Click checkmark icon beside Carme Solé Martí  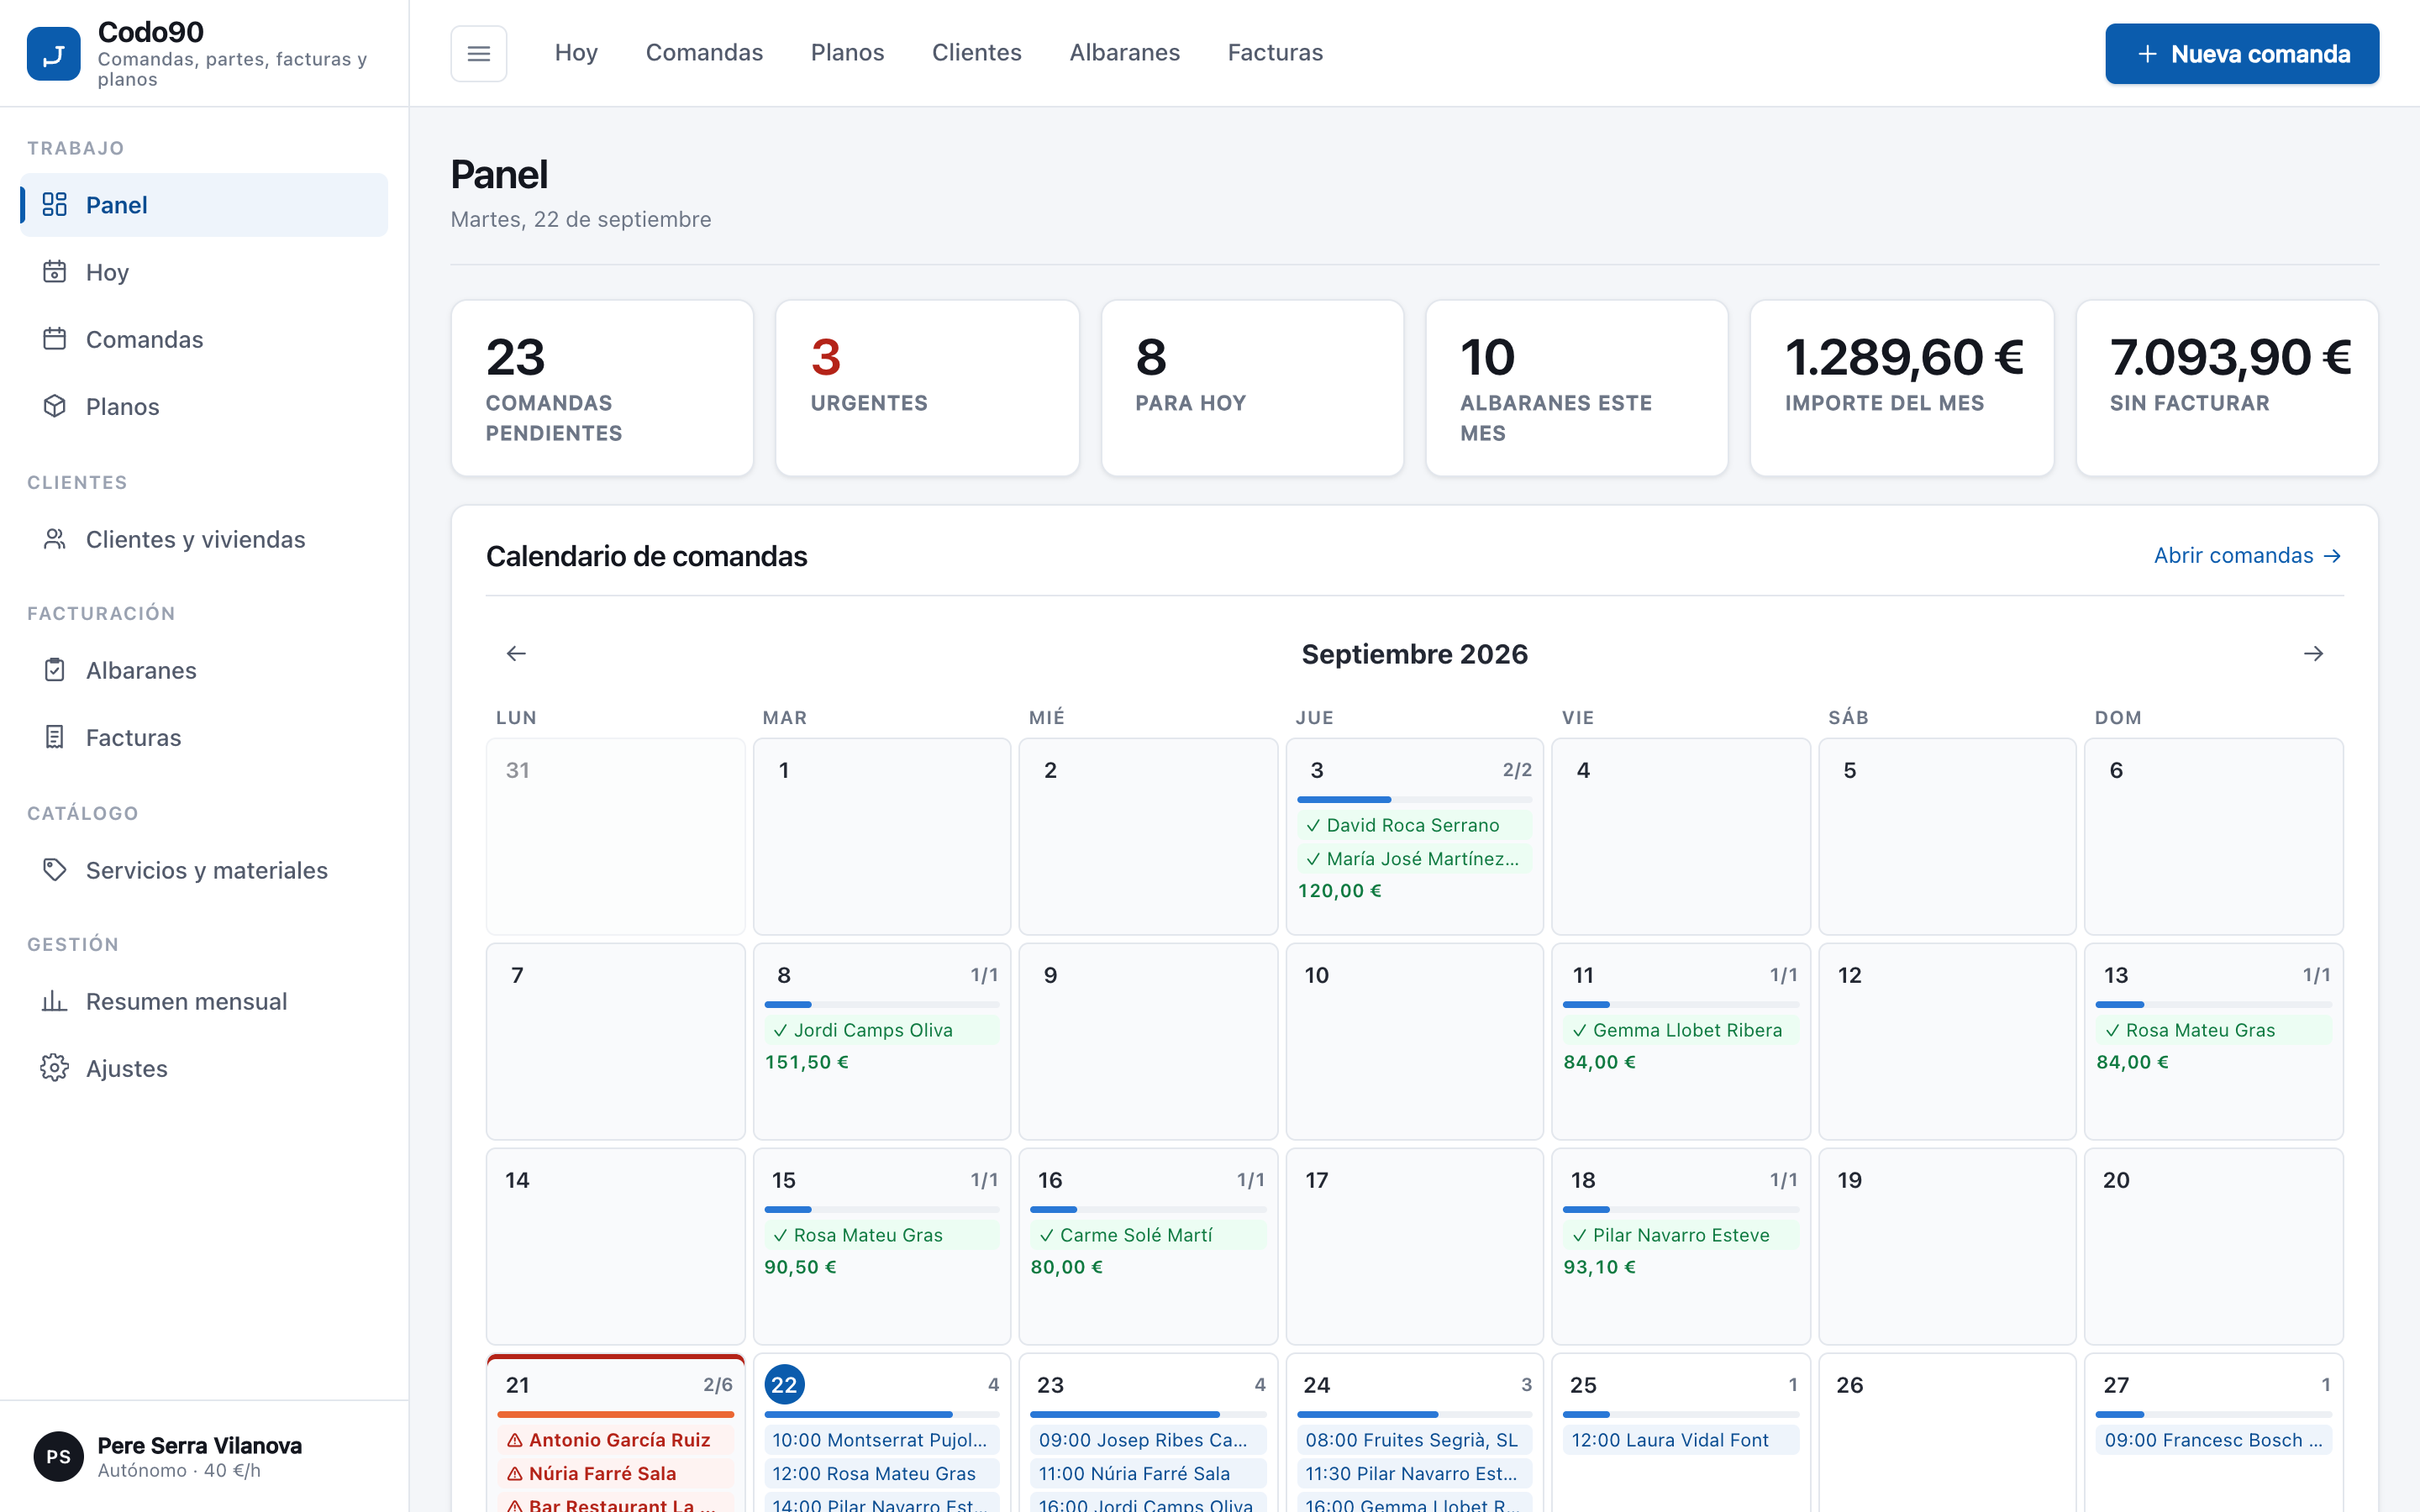(1046, 1235)
